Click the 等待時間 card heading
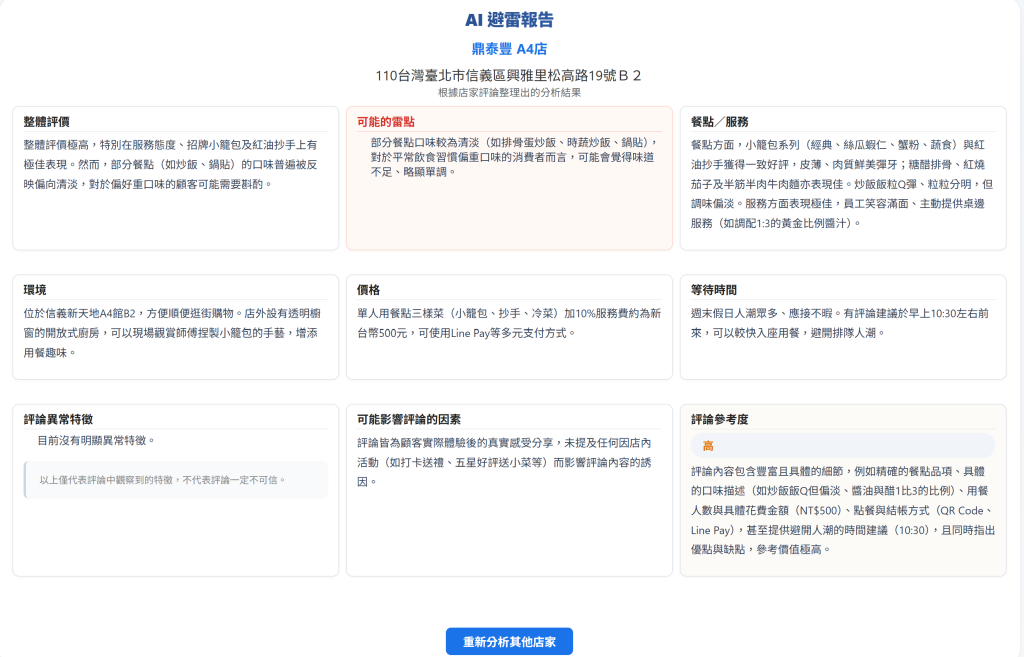This screenshot has height=657, width=1024. [714, 290]
